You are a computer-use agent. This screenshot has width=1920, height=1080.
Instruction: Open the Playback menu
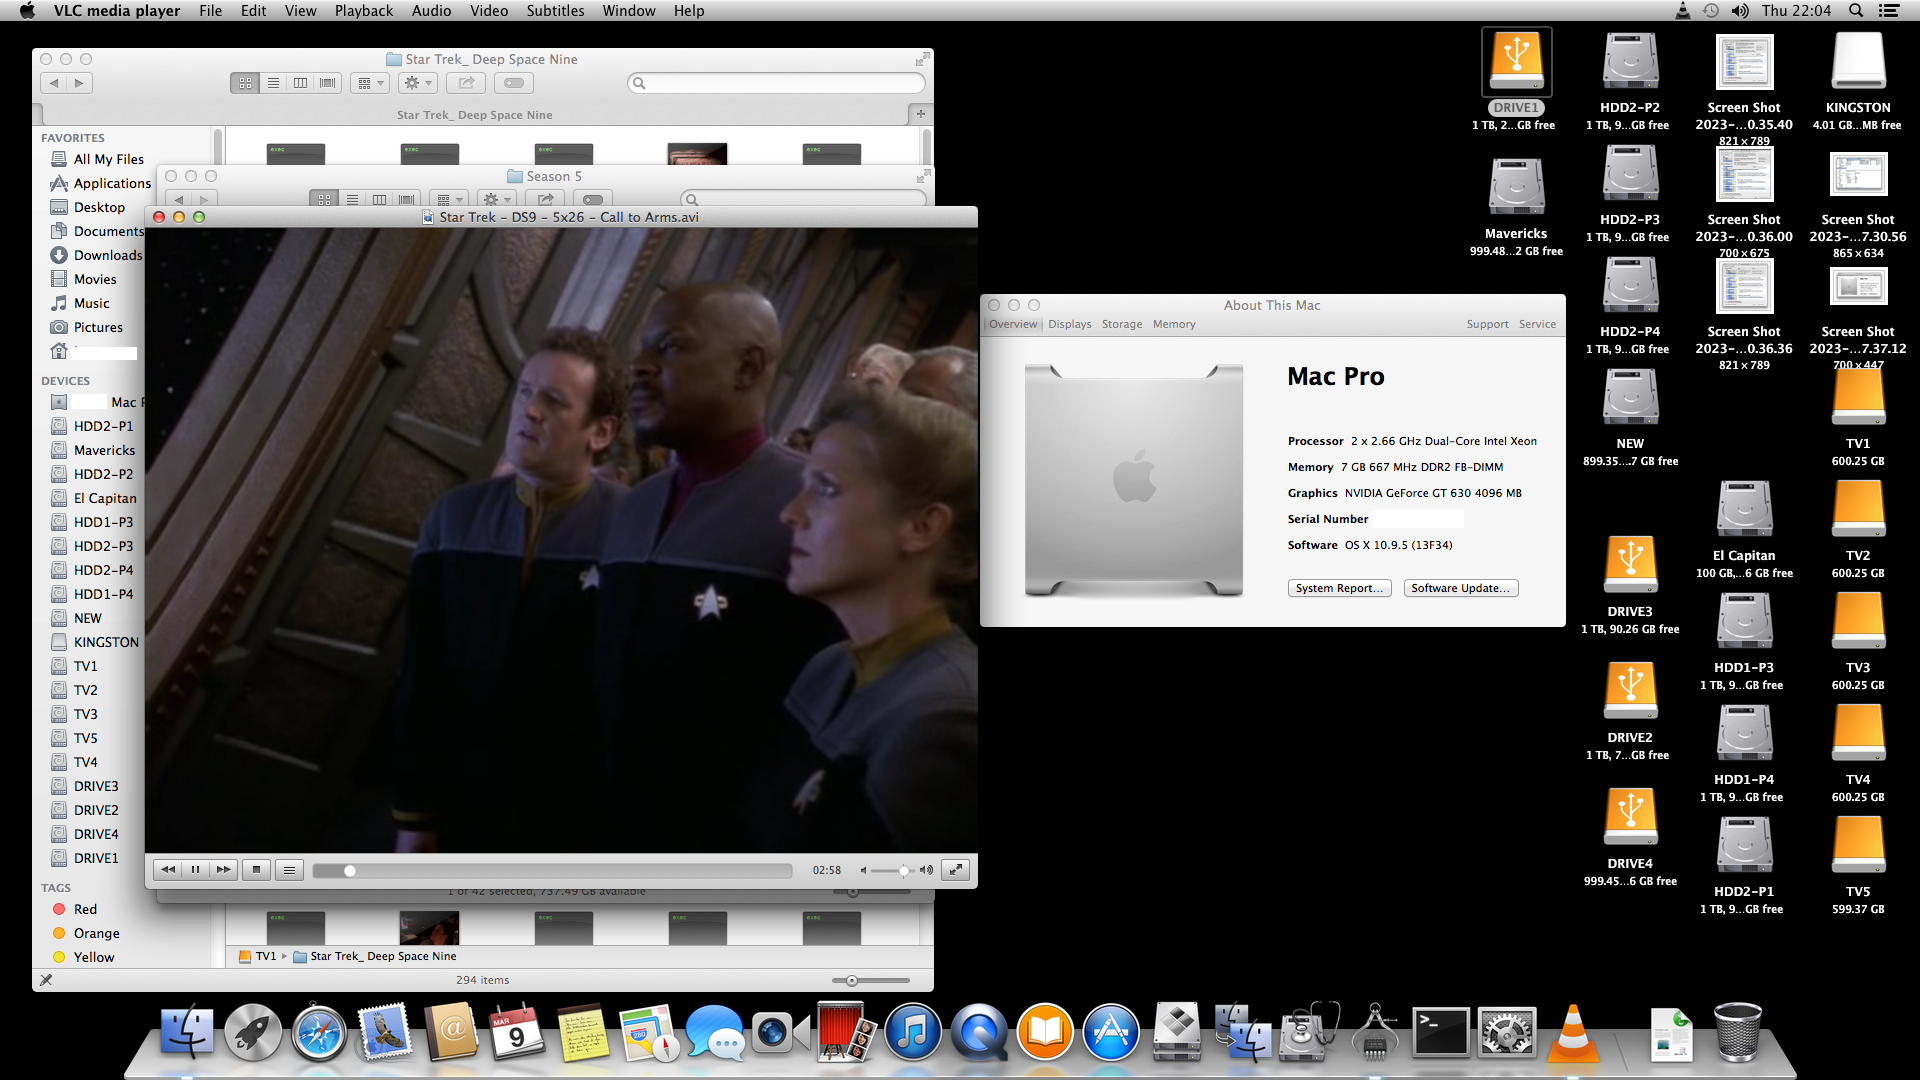(x=363, y=11)
